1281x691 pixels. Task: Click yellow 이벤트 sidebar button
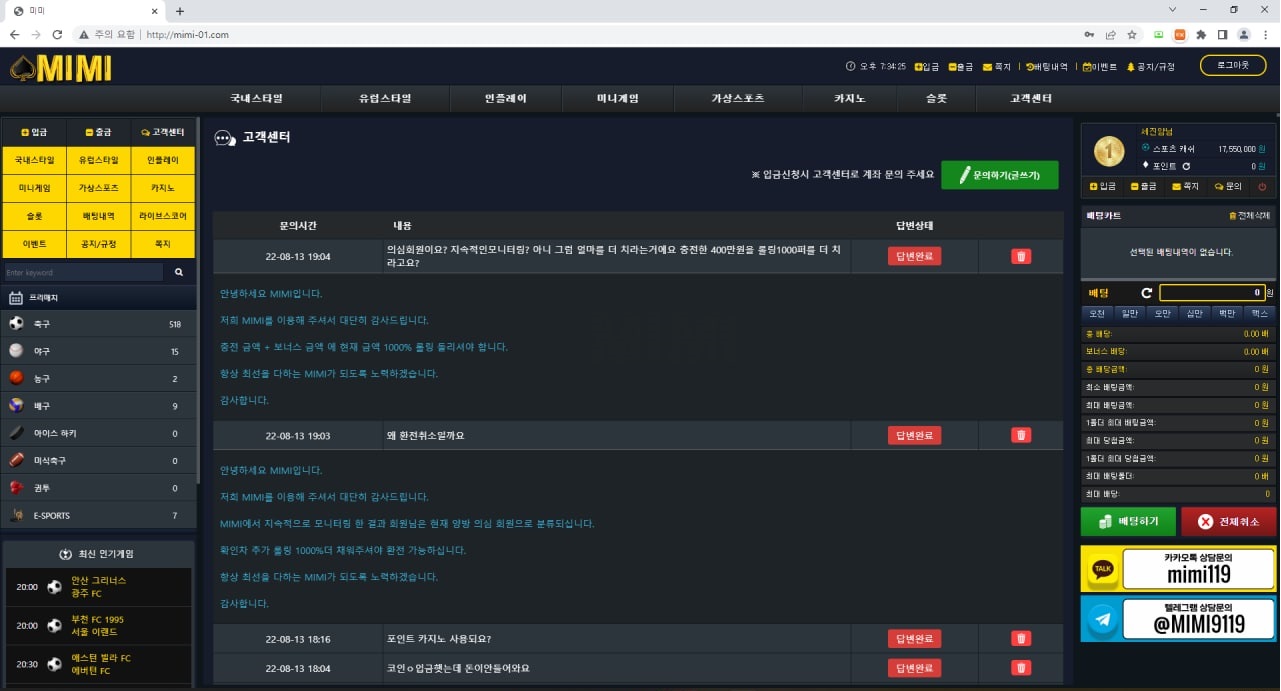(x=34, y=244)
